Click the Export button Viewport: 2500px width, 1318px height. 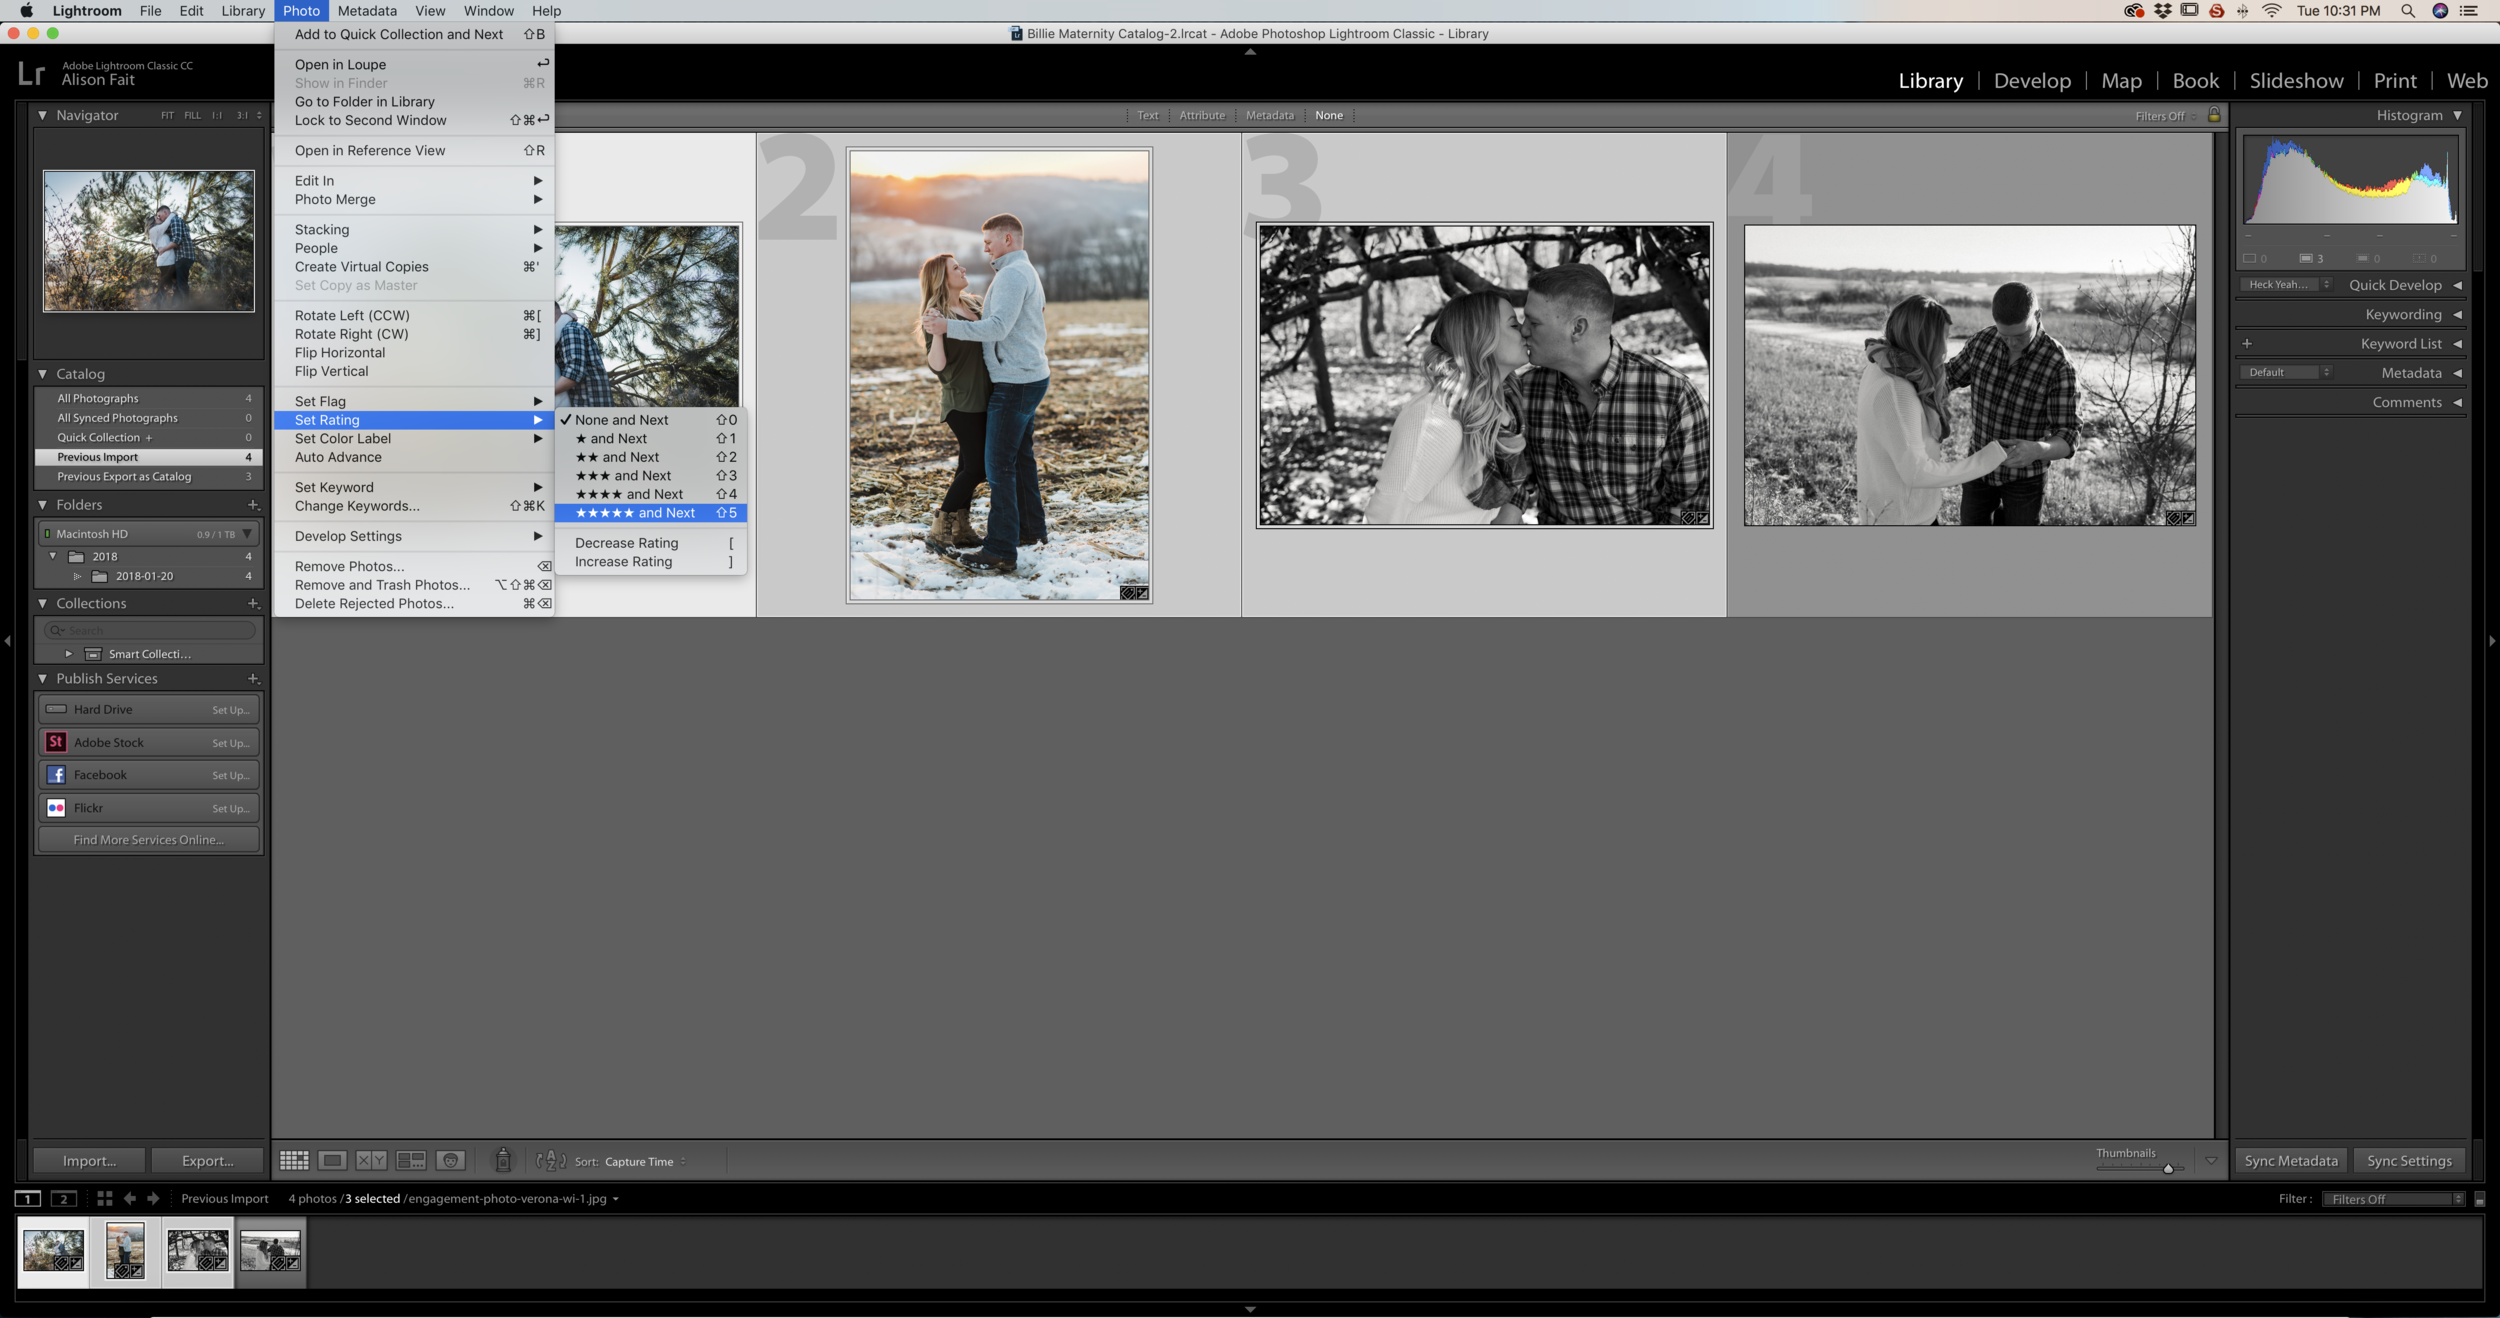tap(207, 1161)
